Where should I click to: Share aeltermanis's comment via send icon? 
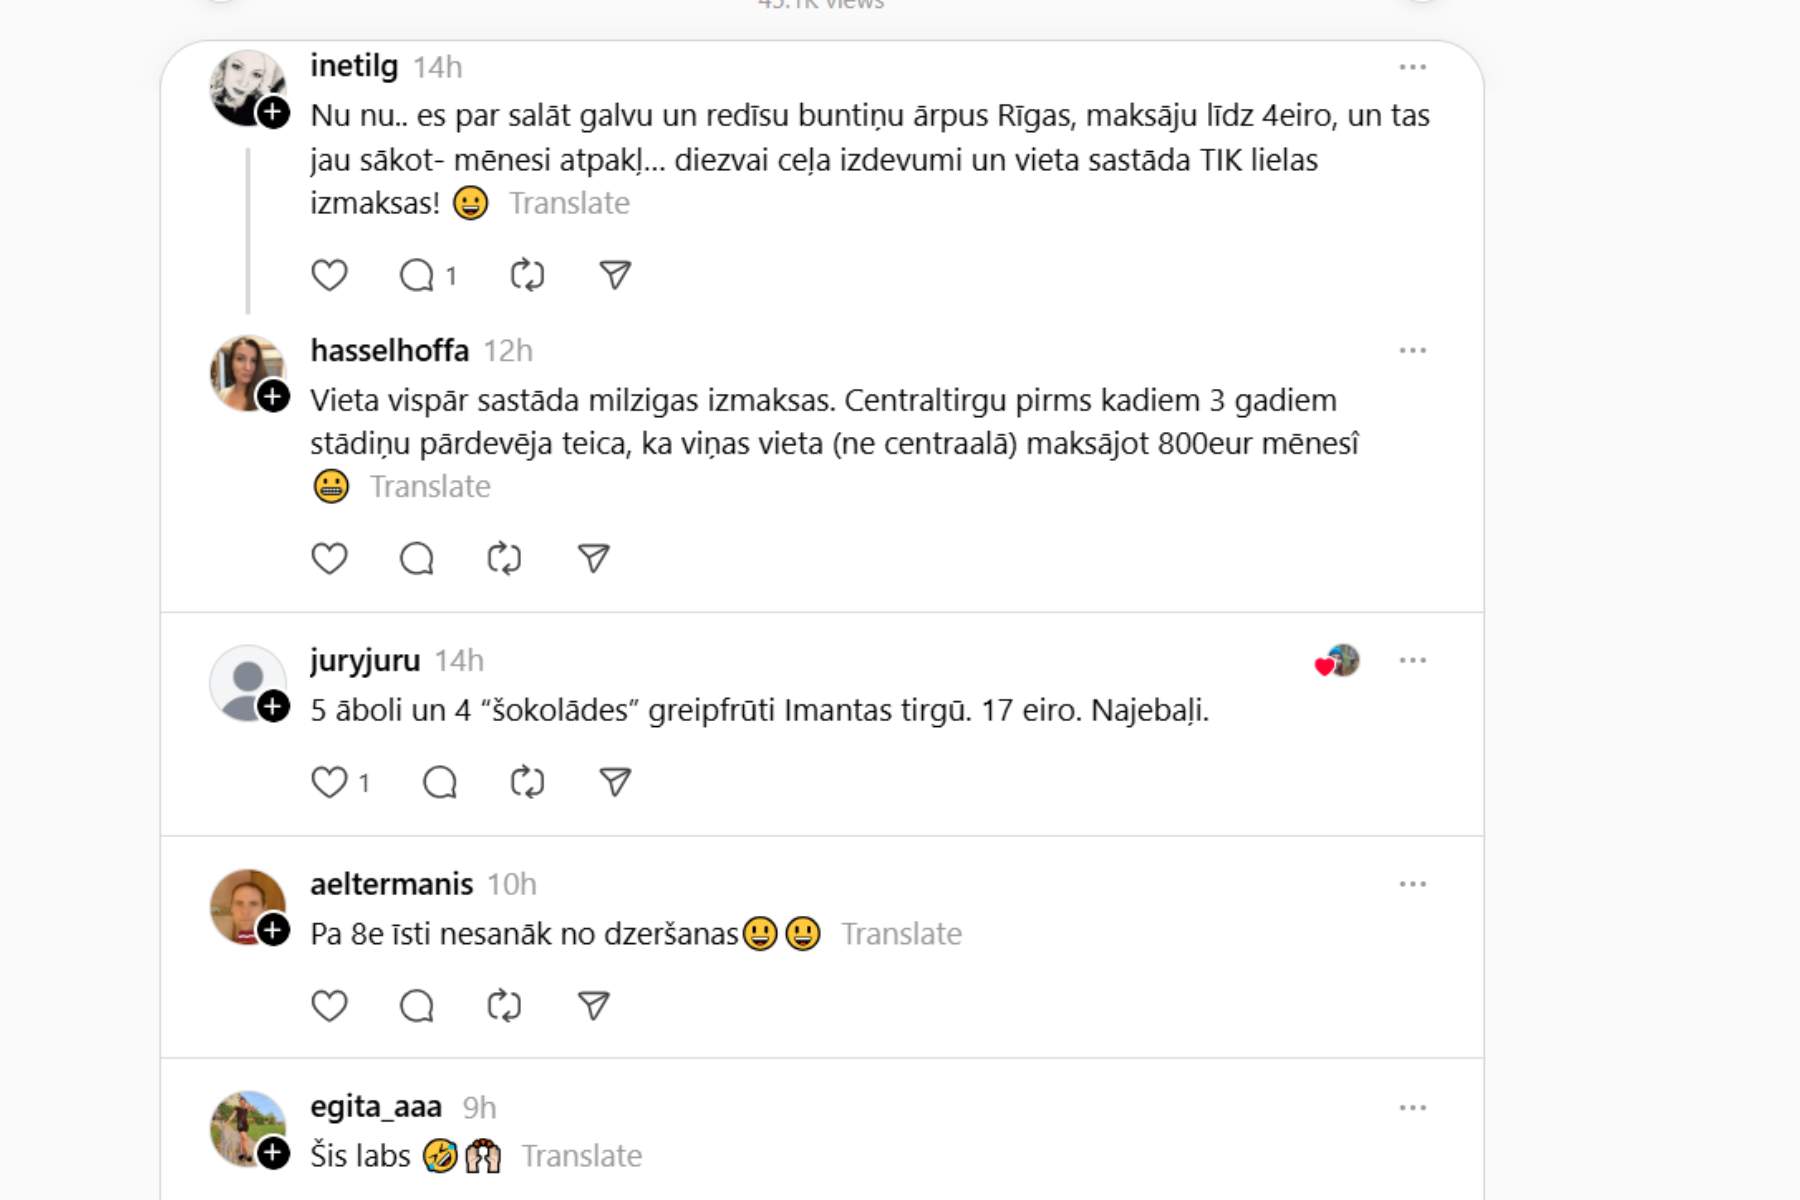(x=593, y=1005)
